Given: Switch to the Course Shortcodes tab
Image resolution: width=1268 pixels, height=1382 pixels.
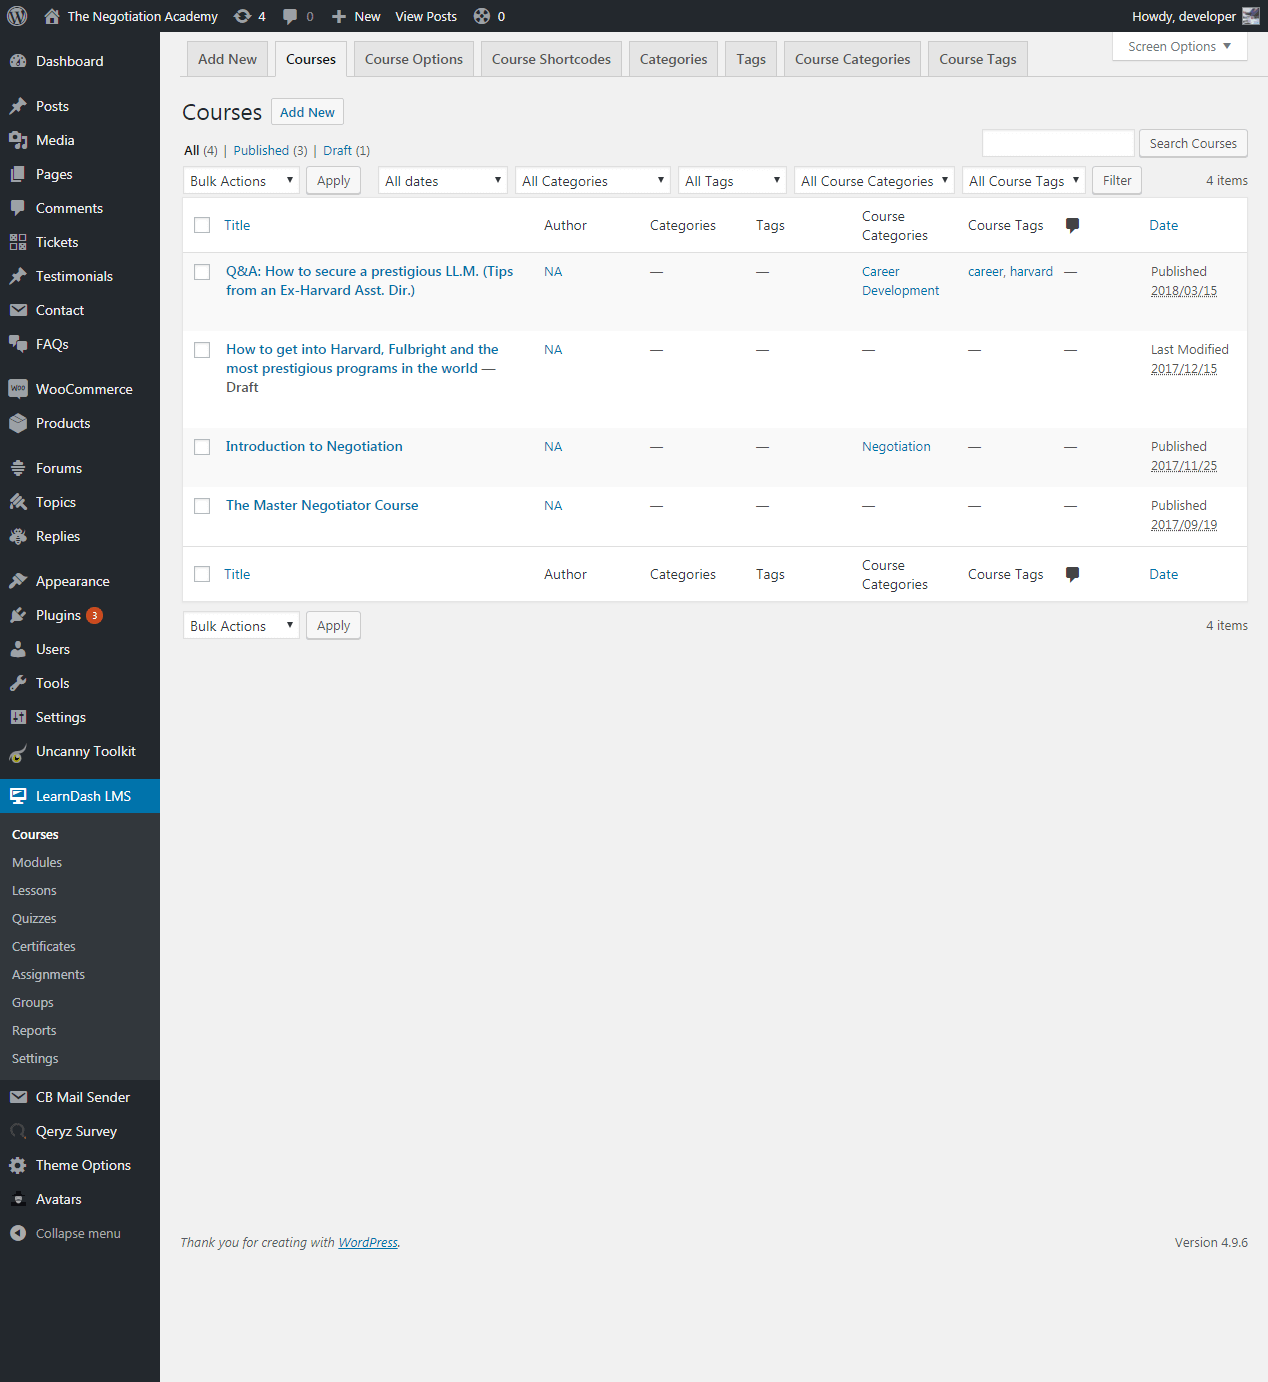Looking at the screenshot, I should pyautogui.click(x=551, y=59).
